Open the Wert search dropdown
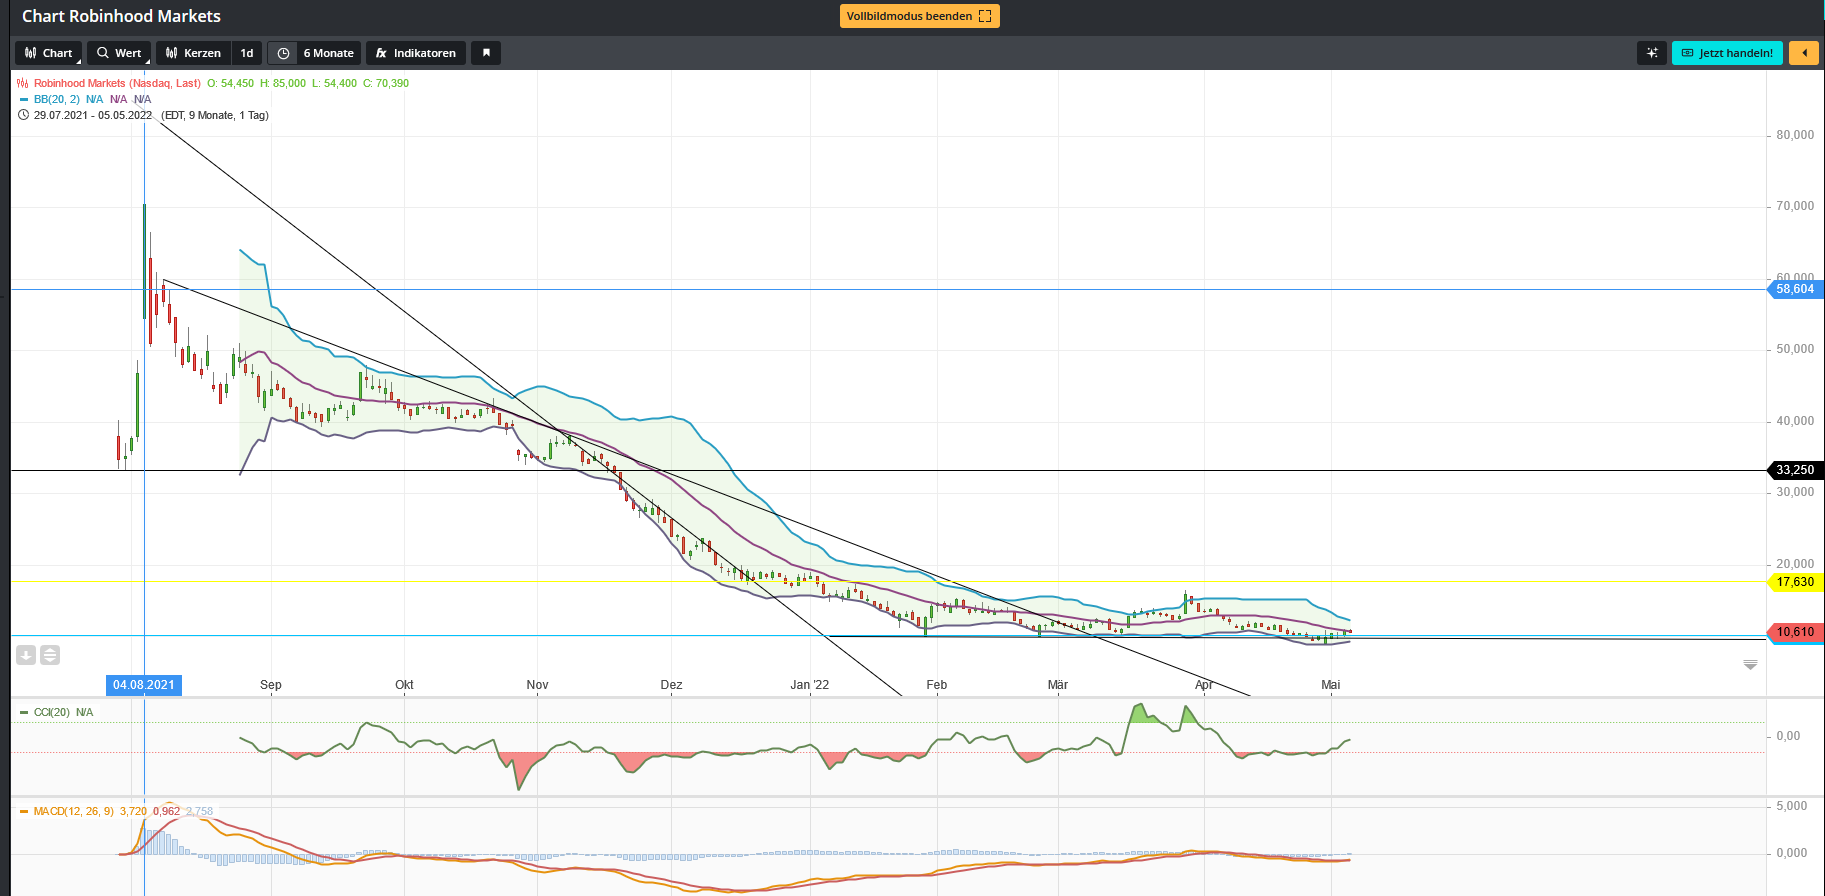The height and width of the screenshot is (896, 1825). pyautogui.click(x=119, y=53)
